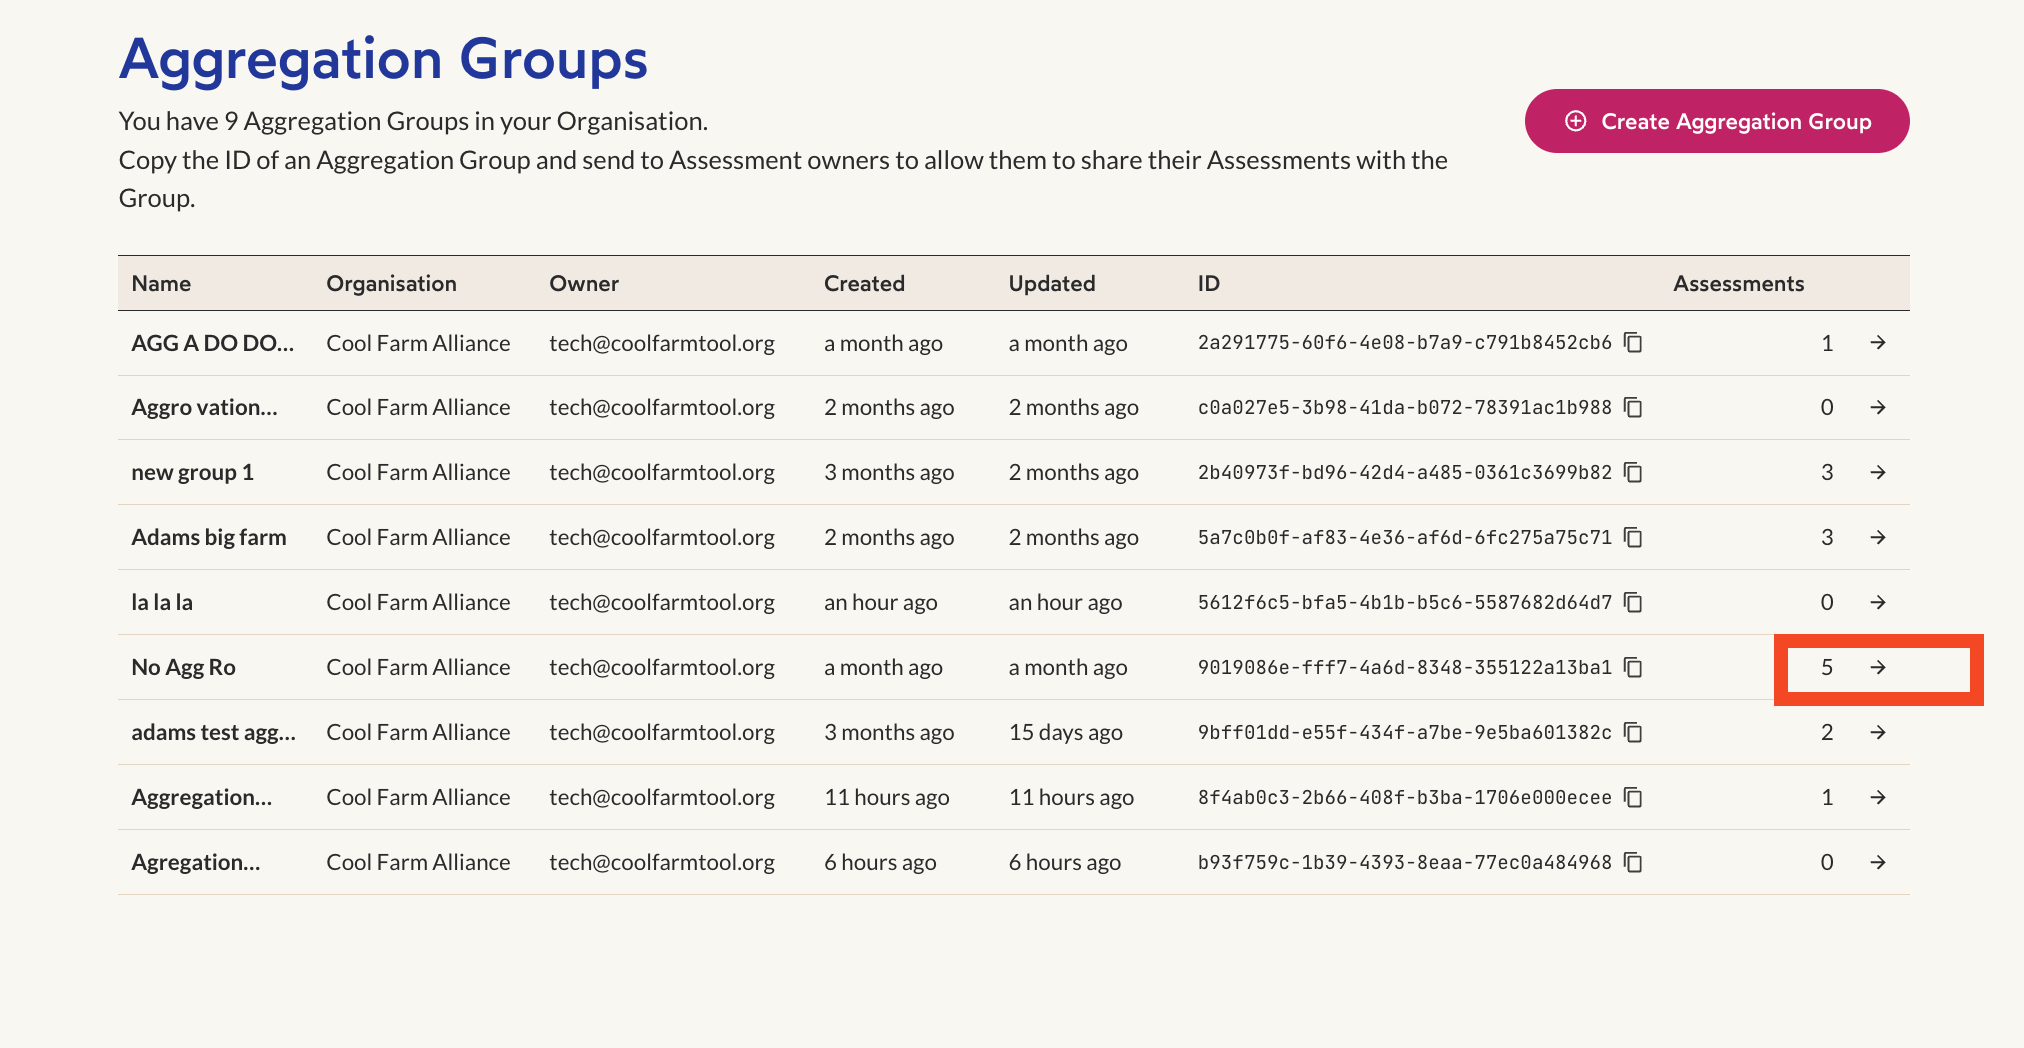Click ID 5612f6c5-bfa5-4b1b-b5c6-5587682d64d7
Image resolution: width=2024 pixels, height=1048 pixels.
point(1405,602)
